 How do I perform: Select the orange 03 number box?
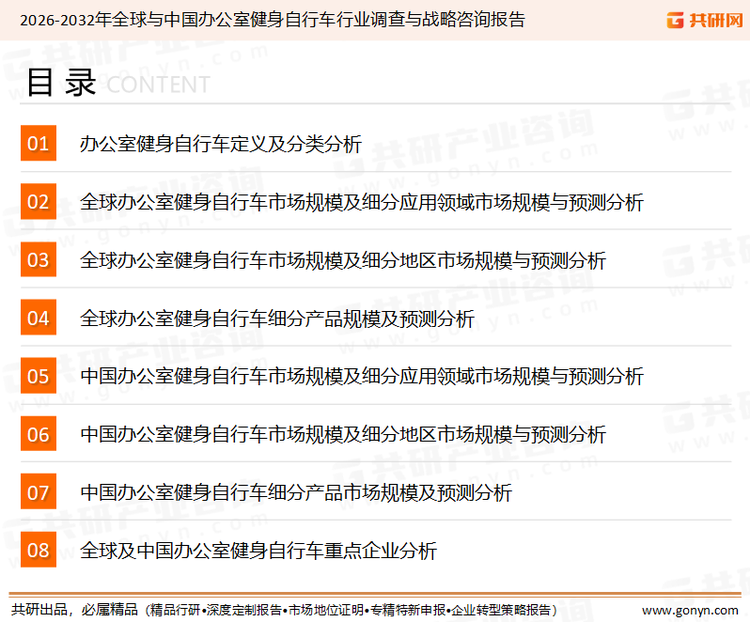38,259
